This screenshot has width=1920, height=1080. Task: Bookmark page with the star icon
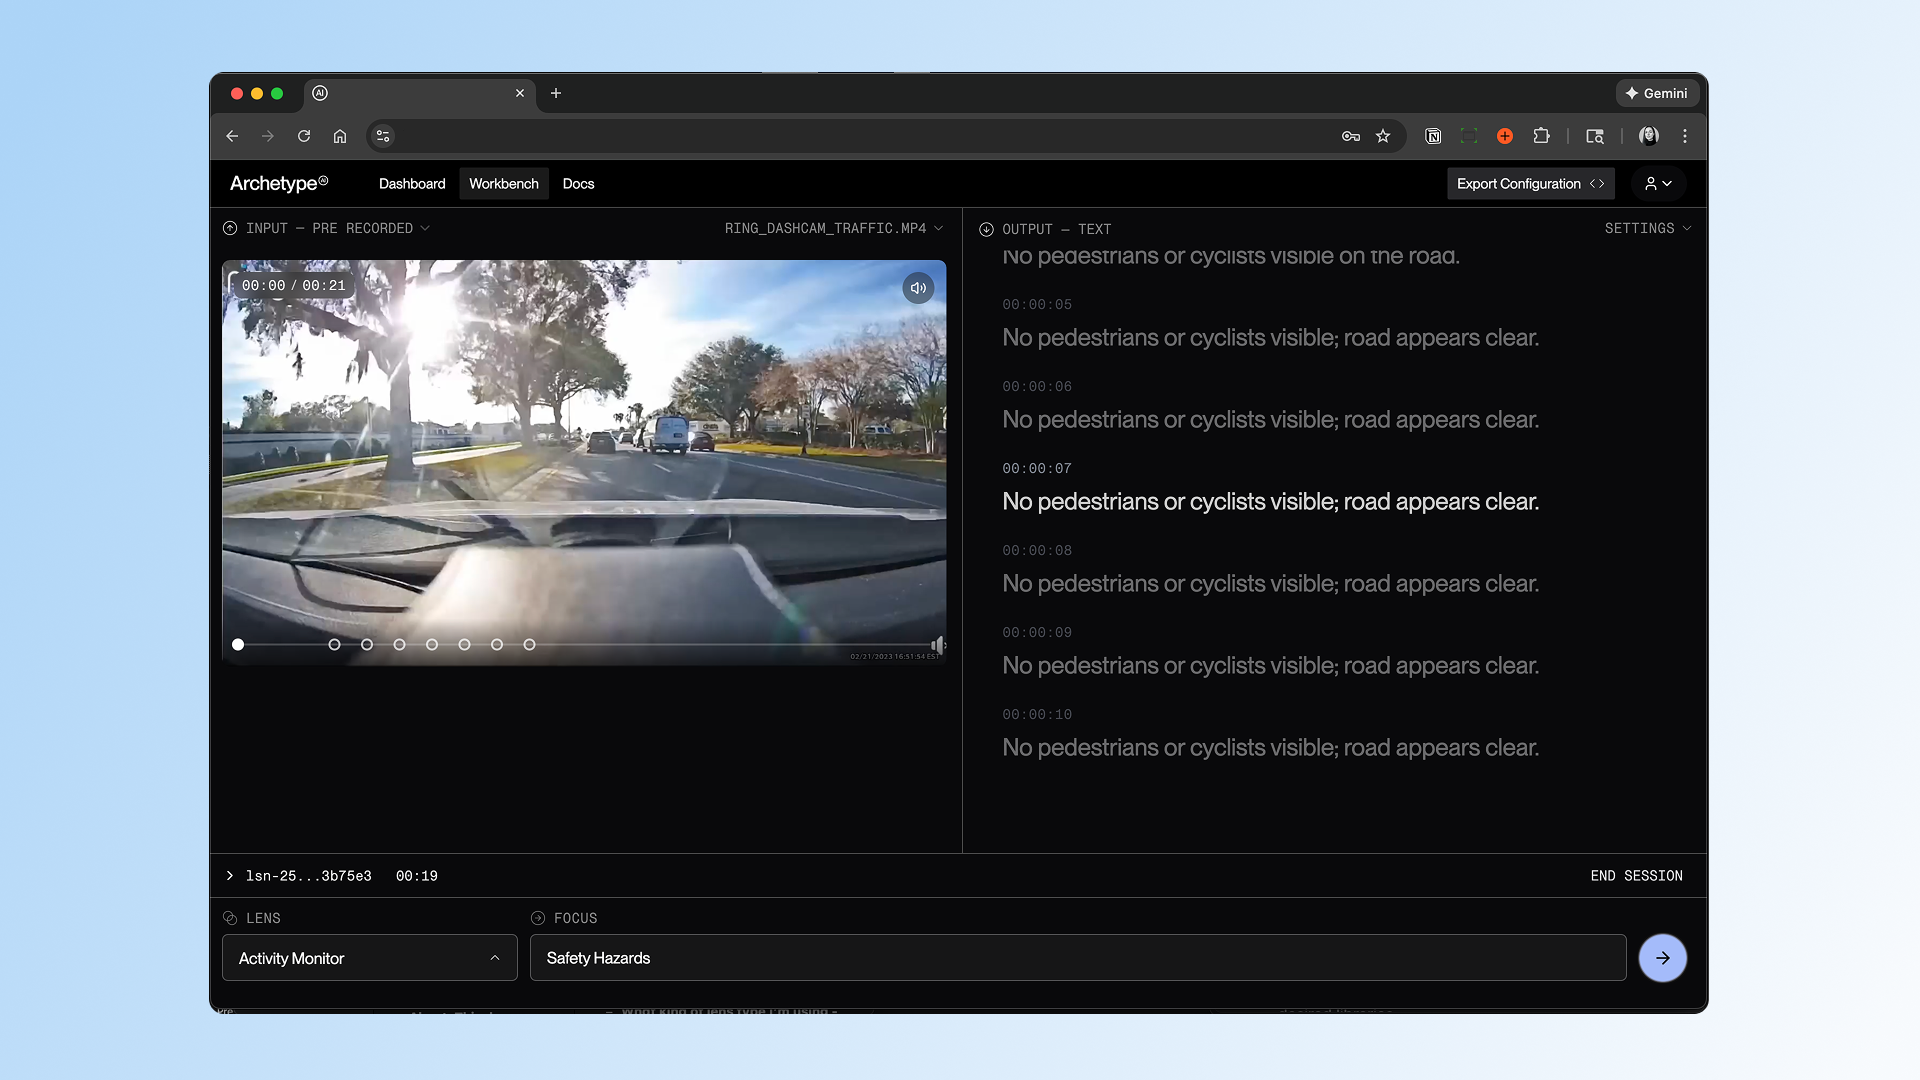click(1383, 136)
